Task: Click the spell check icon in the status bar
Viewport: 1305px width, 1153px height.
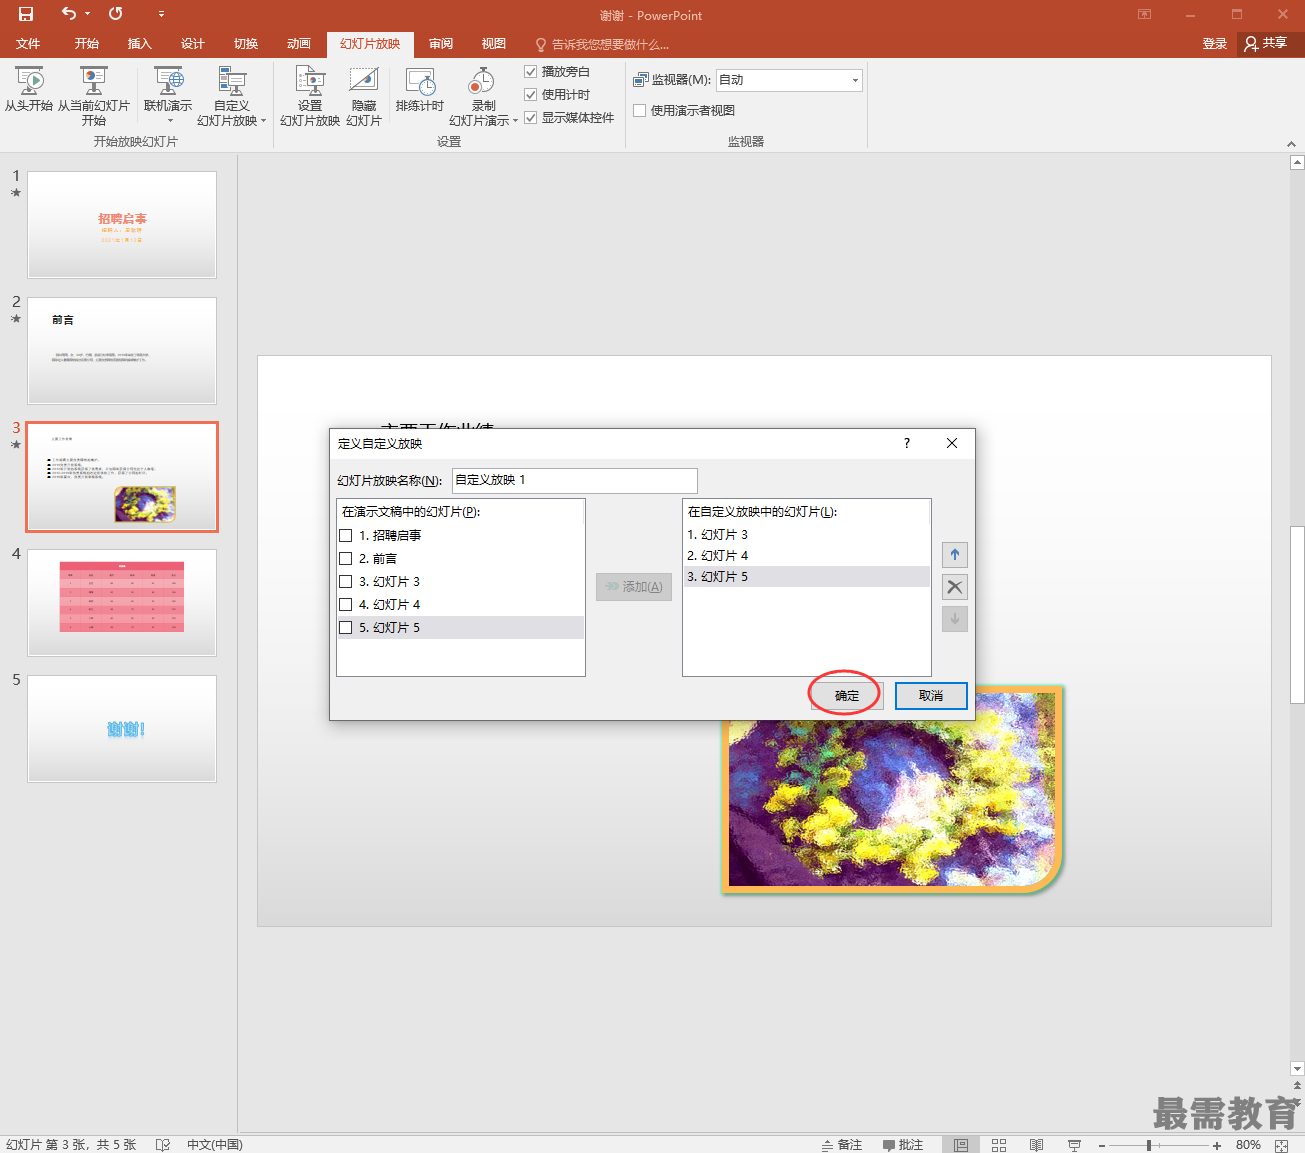Action: pos(163,1145)
